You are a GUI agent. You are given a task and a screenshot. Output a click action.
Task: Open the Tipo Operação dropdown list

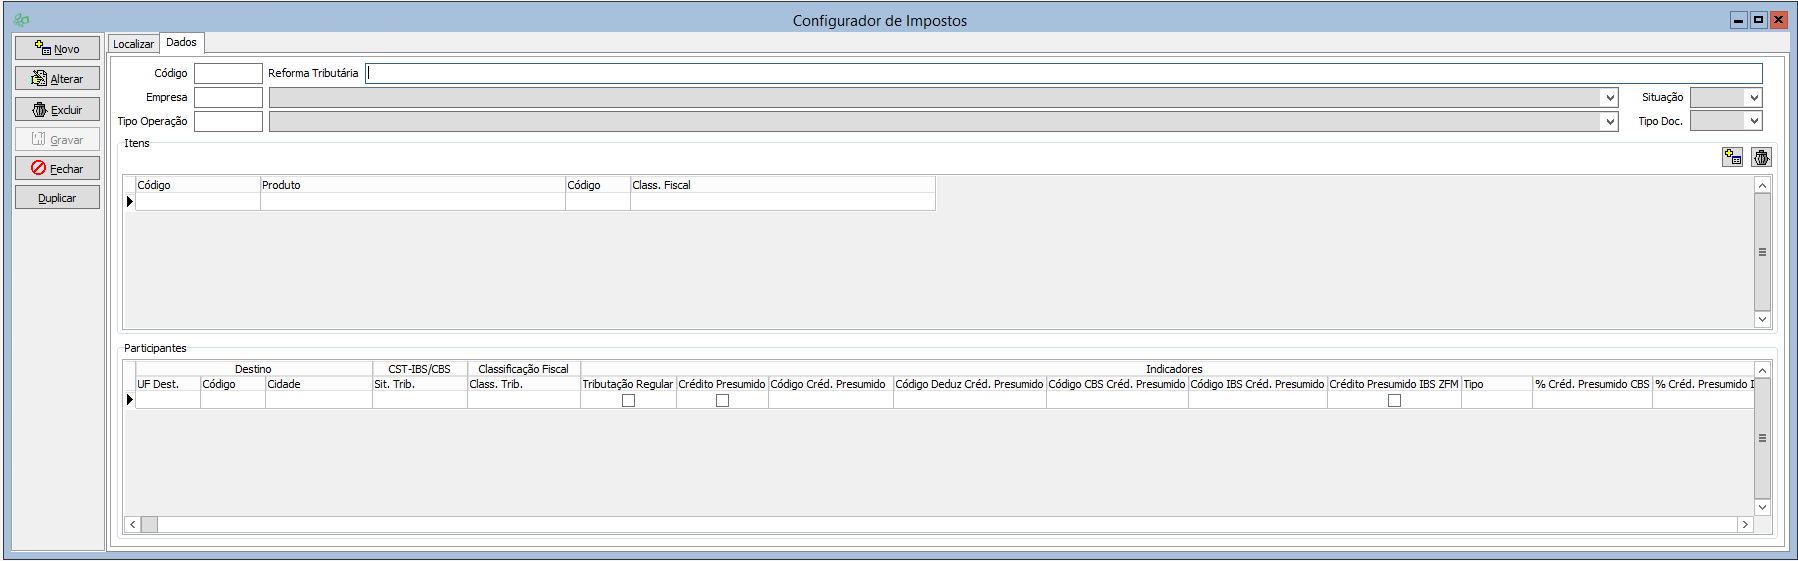point(1609,122)
